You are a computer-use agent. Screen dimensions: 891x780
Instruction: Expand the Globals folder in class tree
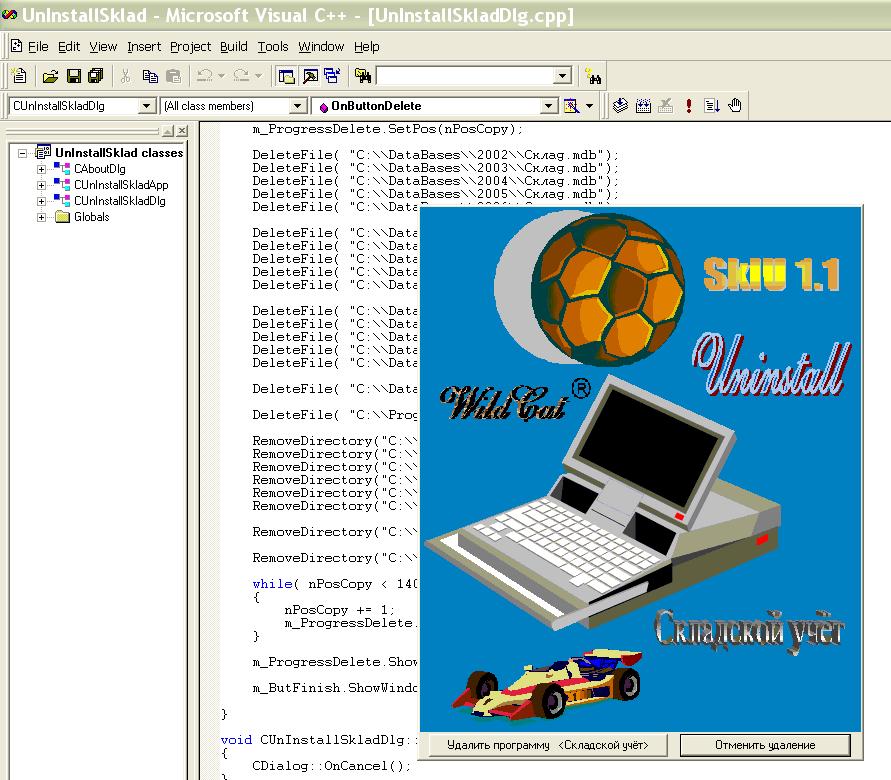pyautogui.click(x=42, y=217)
